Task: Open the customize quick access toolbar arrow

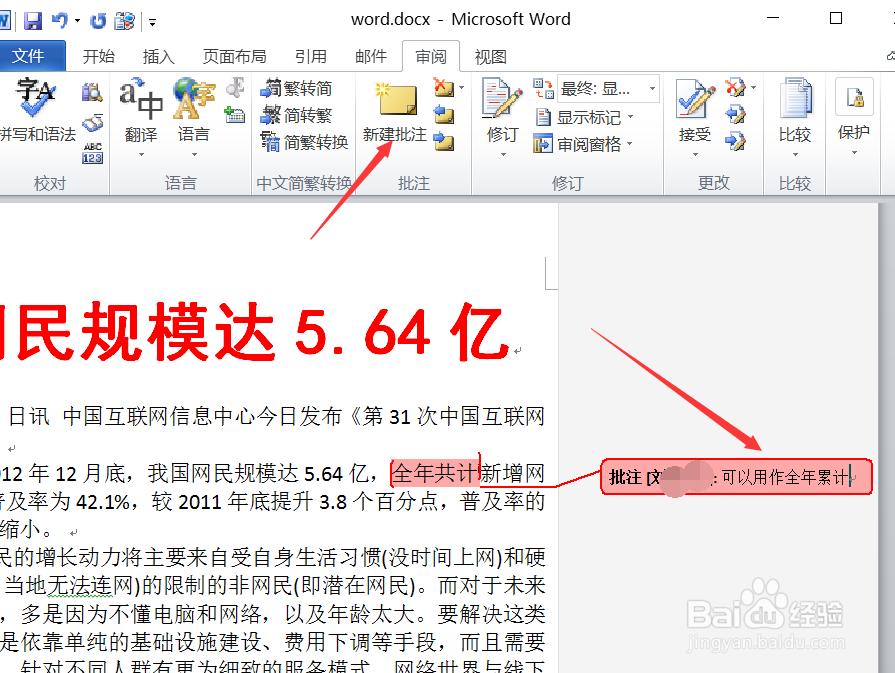Action: 152,22
